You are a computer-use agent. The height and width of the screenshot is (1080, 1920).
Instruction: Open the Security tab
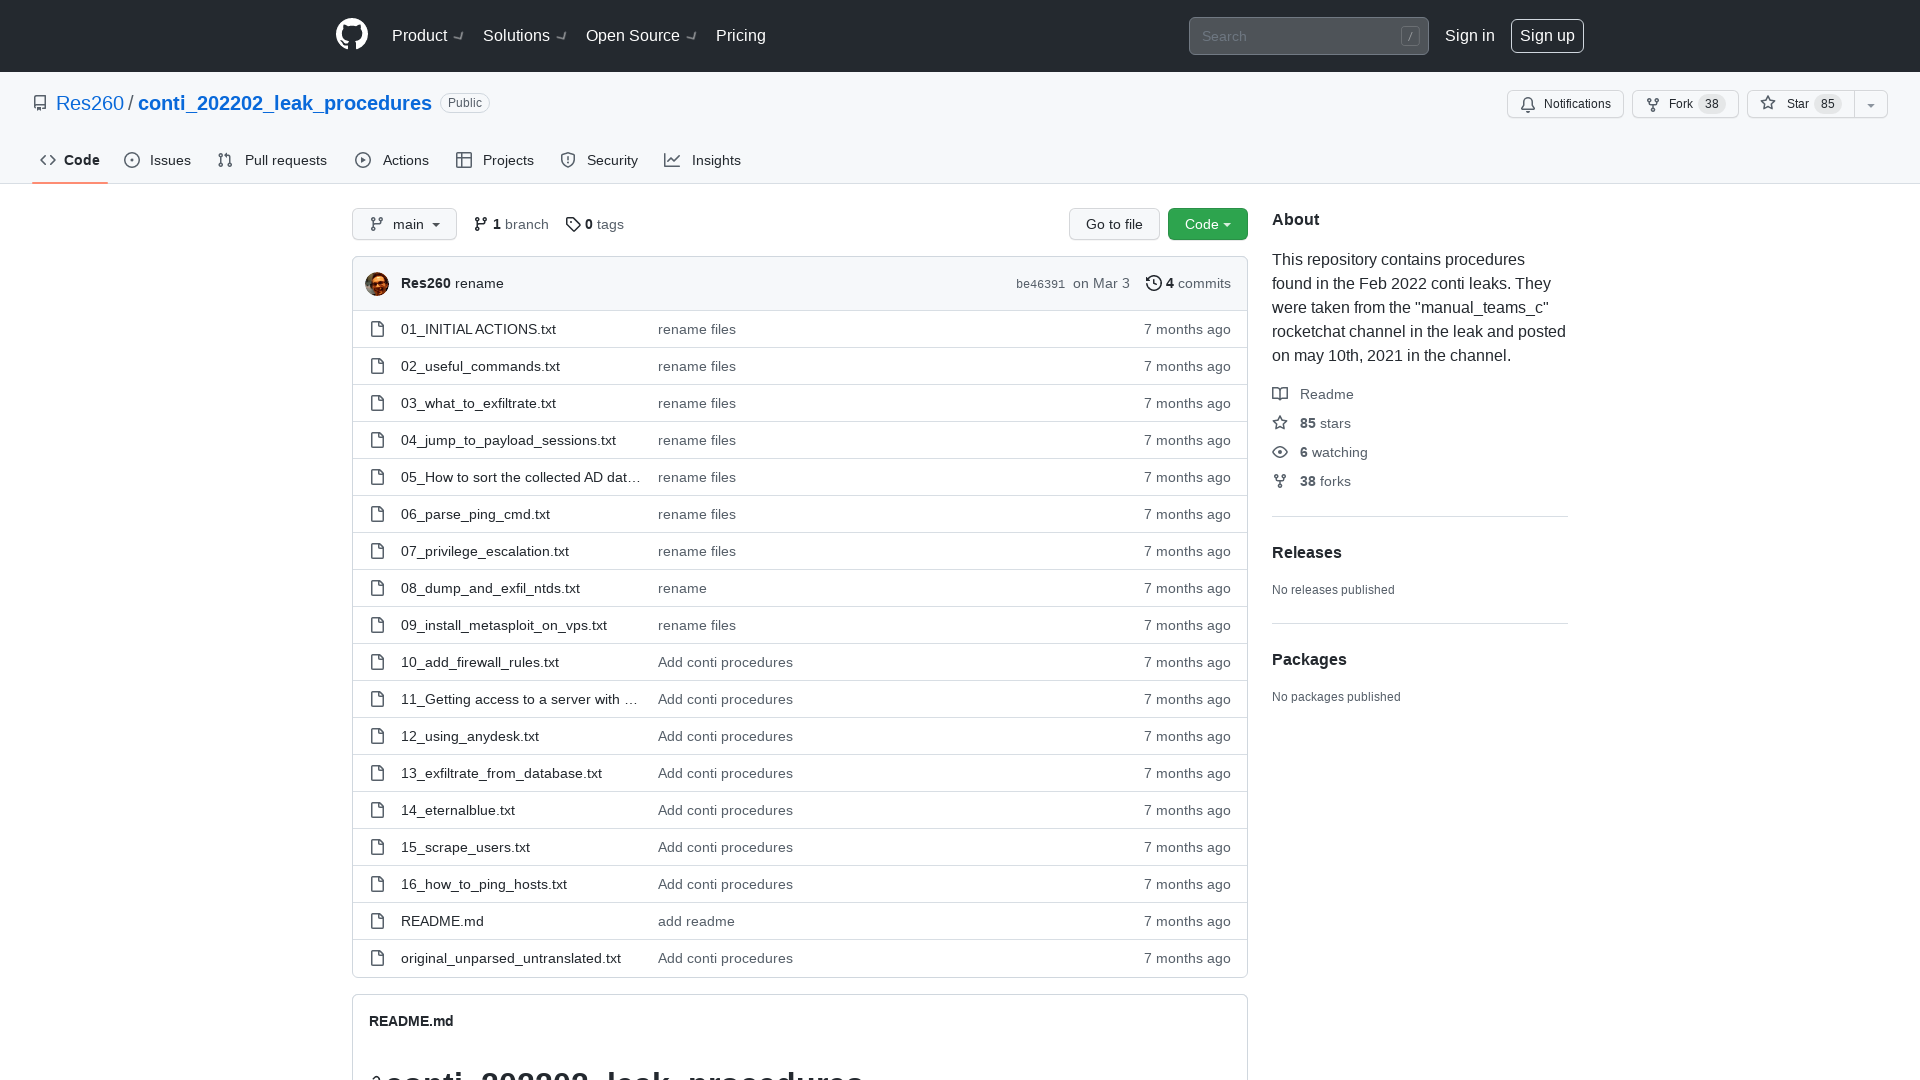click(599, 160)
